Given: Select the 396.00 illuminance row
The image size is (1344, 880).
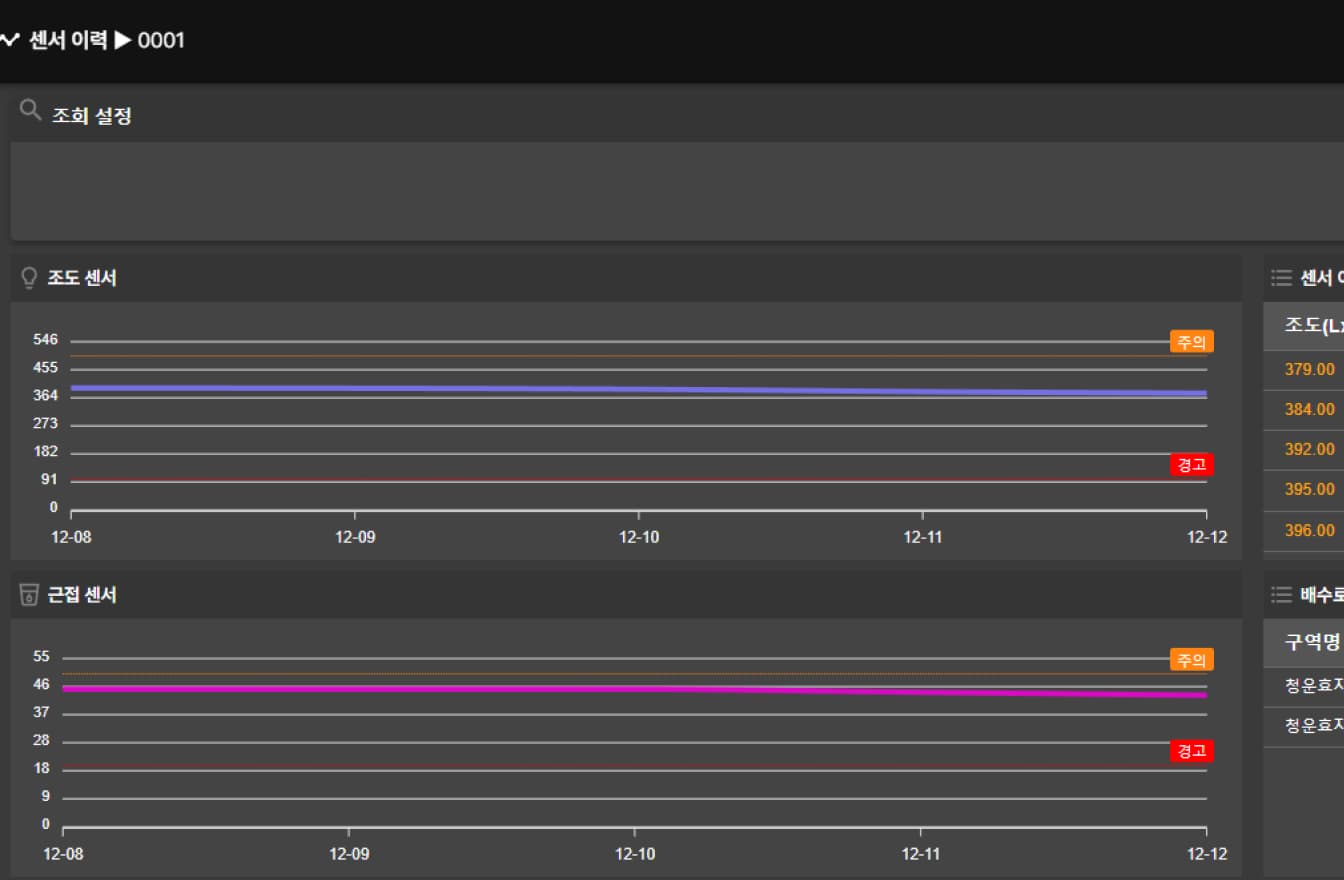Looking at the screenshot, I should click(1309, 530).
